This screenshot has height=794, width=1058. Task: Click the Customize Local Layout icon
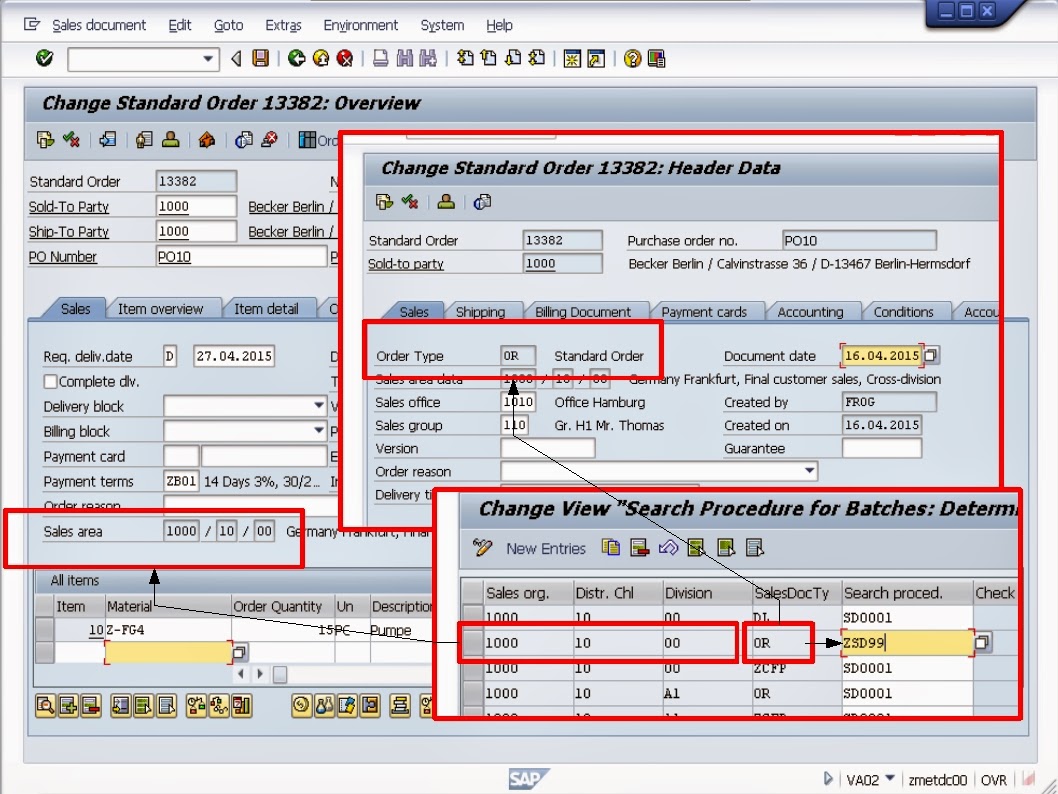coord(657,59)
